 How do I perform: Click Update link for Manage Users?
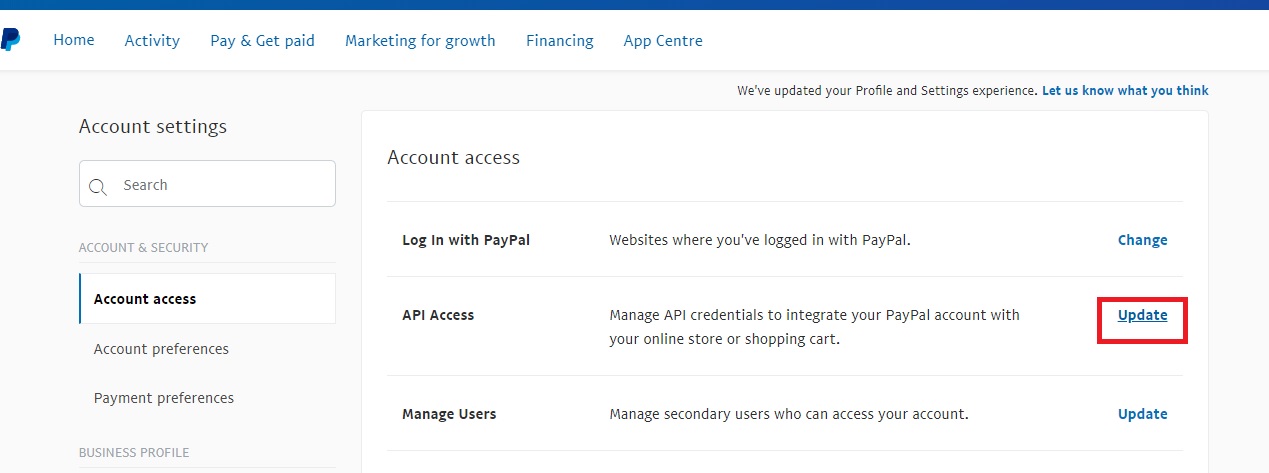(1142, 414)
